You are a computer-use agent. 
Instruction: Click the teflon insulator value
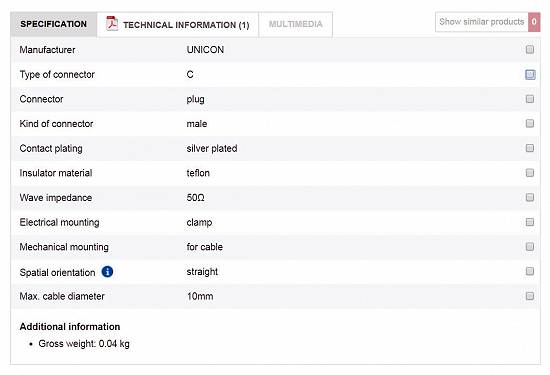(x=198, y=173)
